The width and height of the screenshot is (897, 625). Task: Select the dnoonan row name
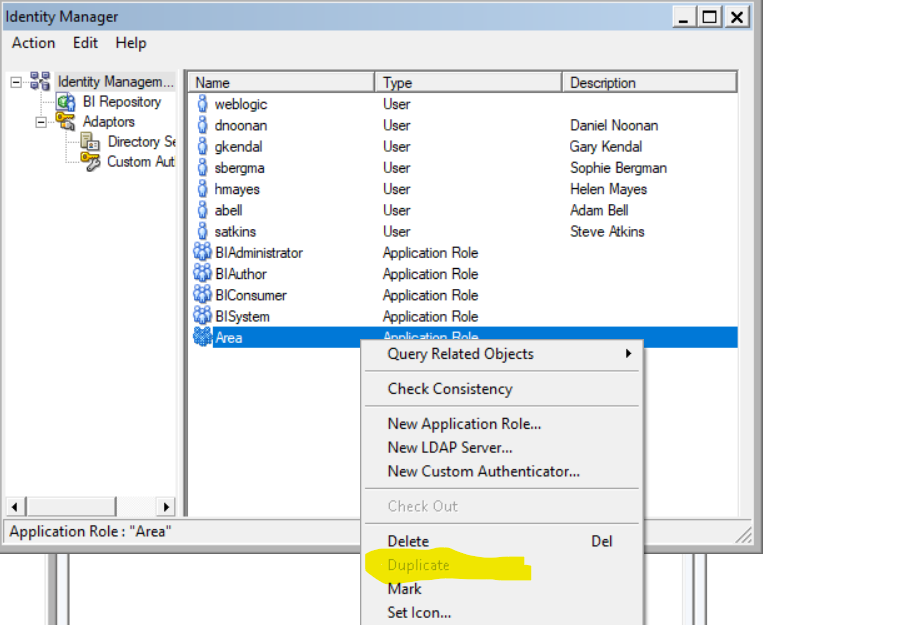241,125
